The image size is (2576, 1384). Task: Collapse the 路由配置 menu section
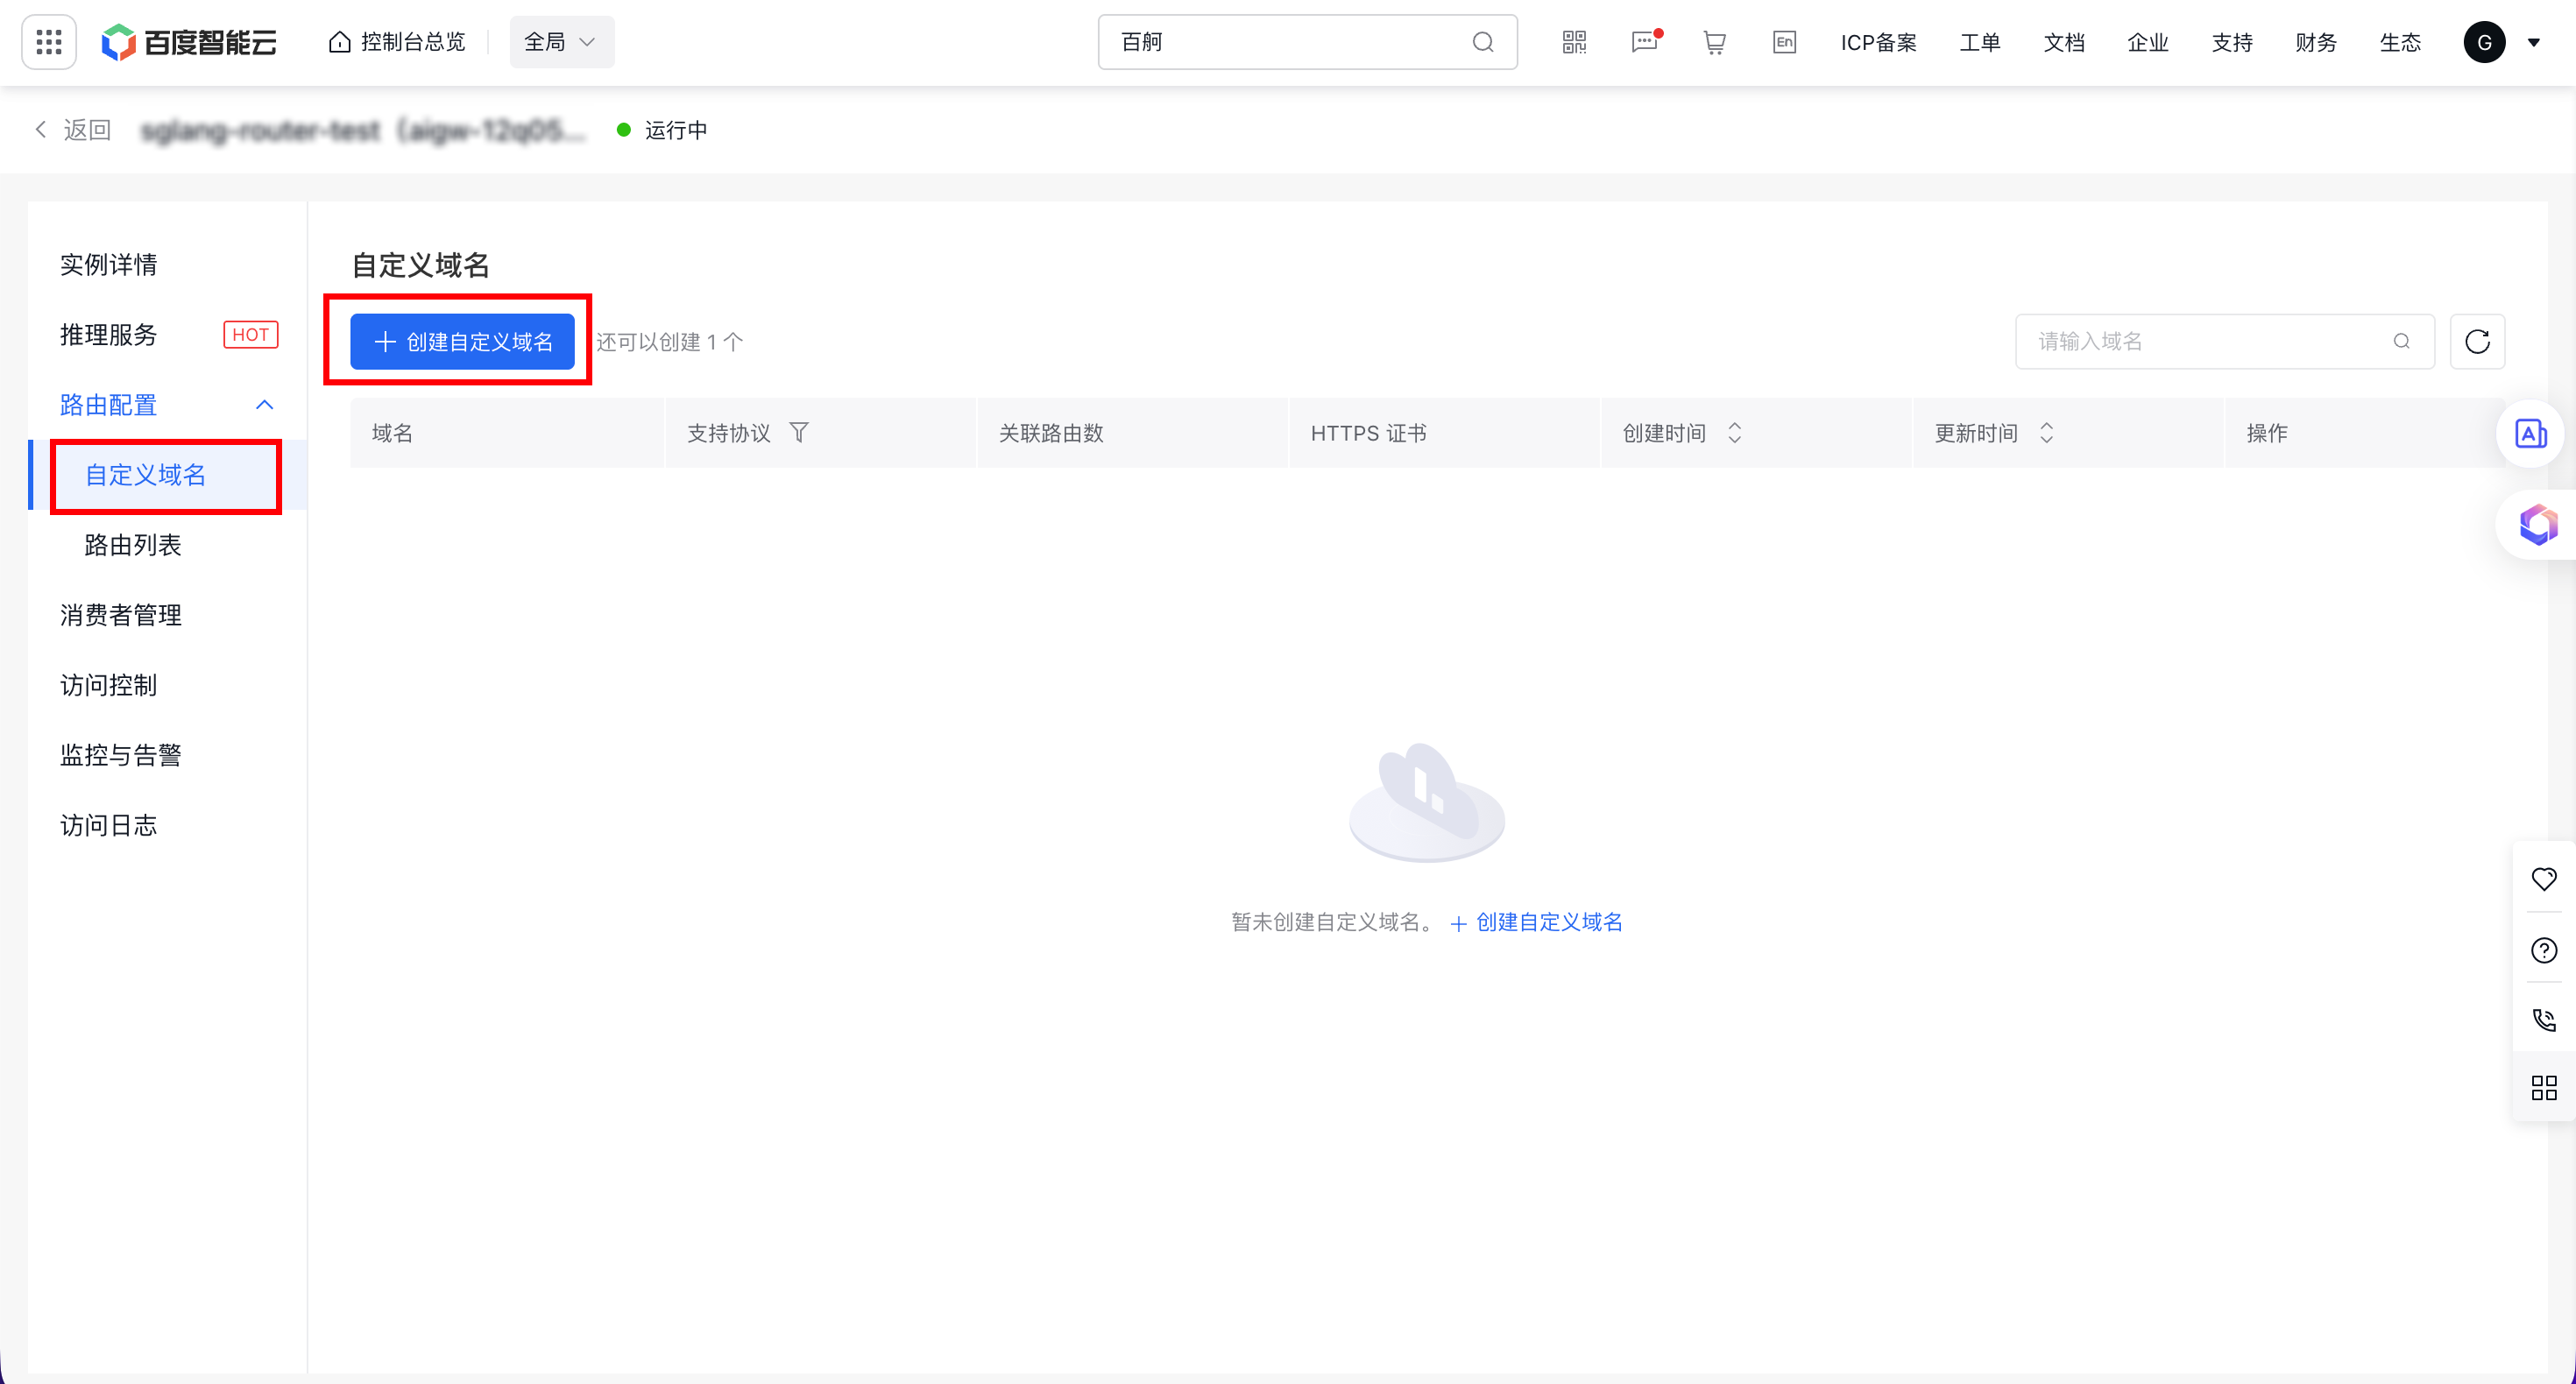pos(264,405)
